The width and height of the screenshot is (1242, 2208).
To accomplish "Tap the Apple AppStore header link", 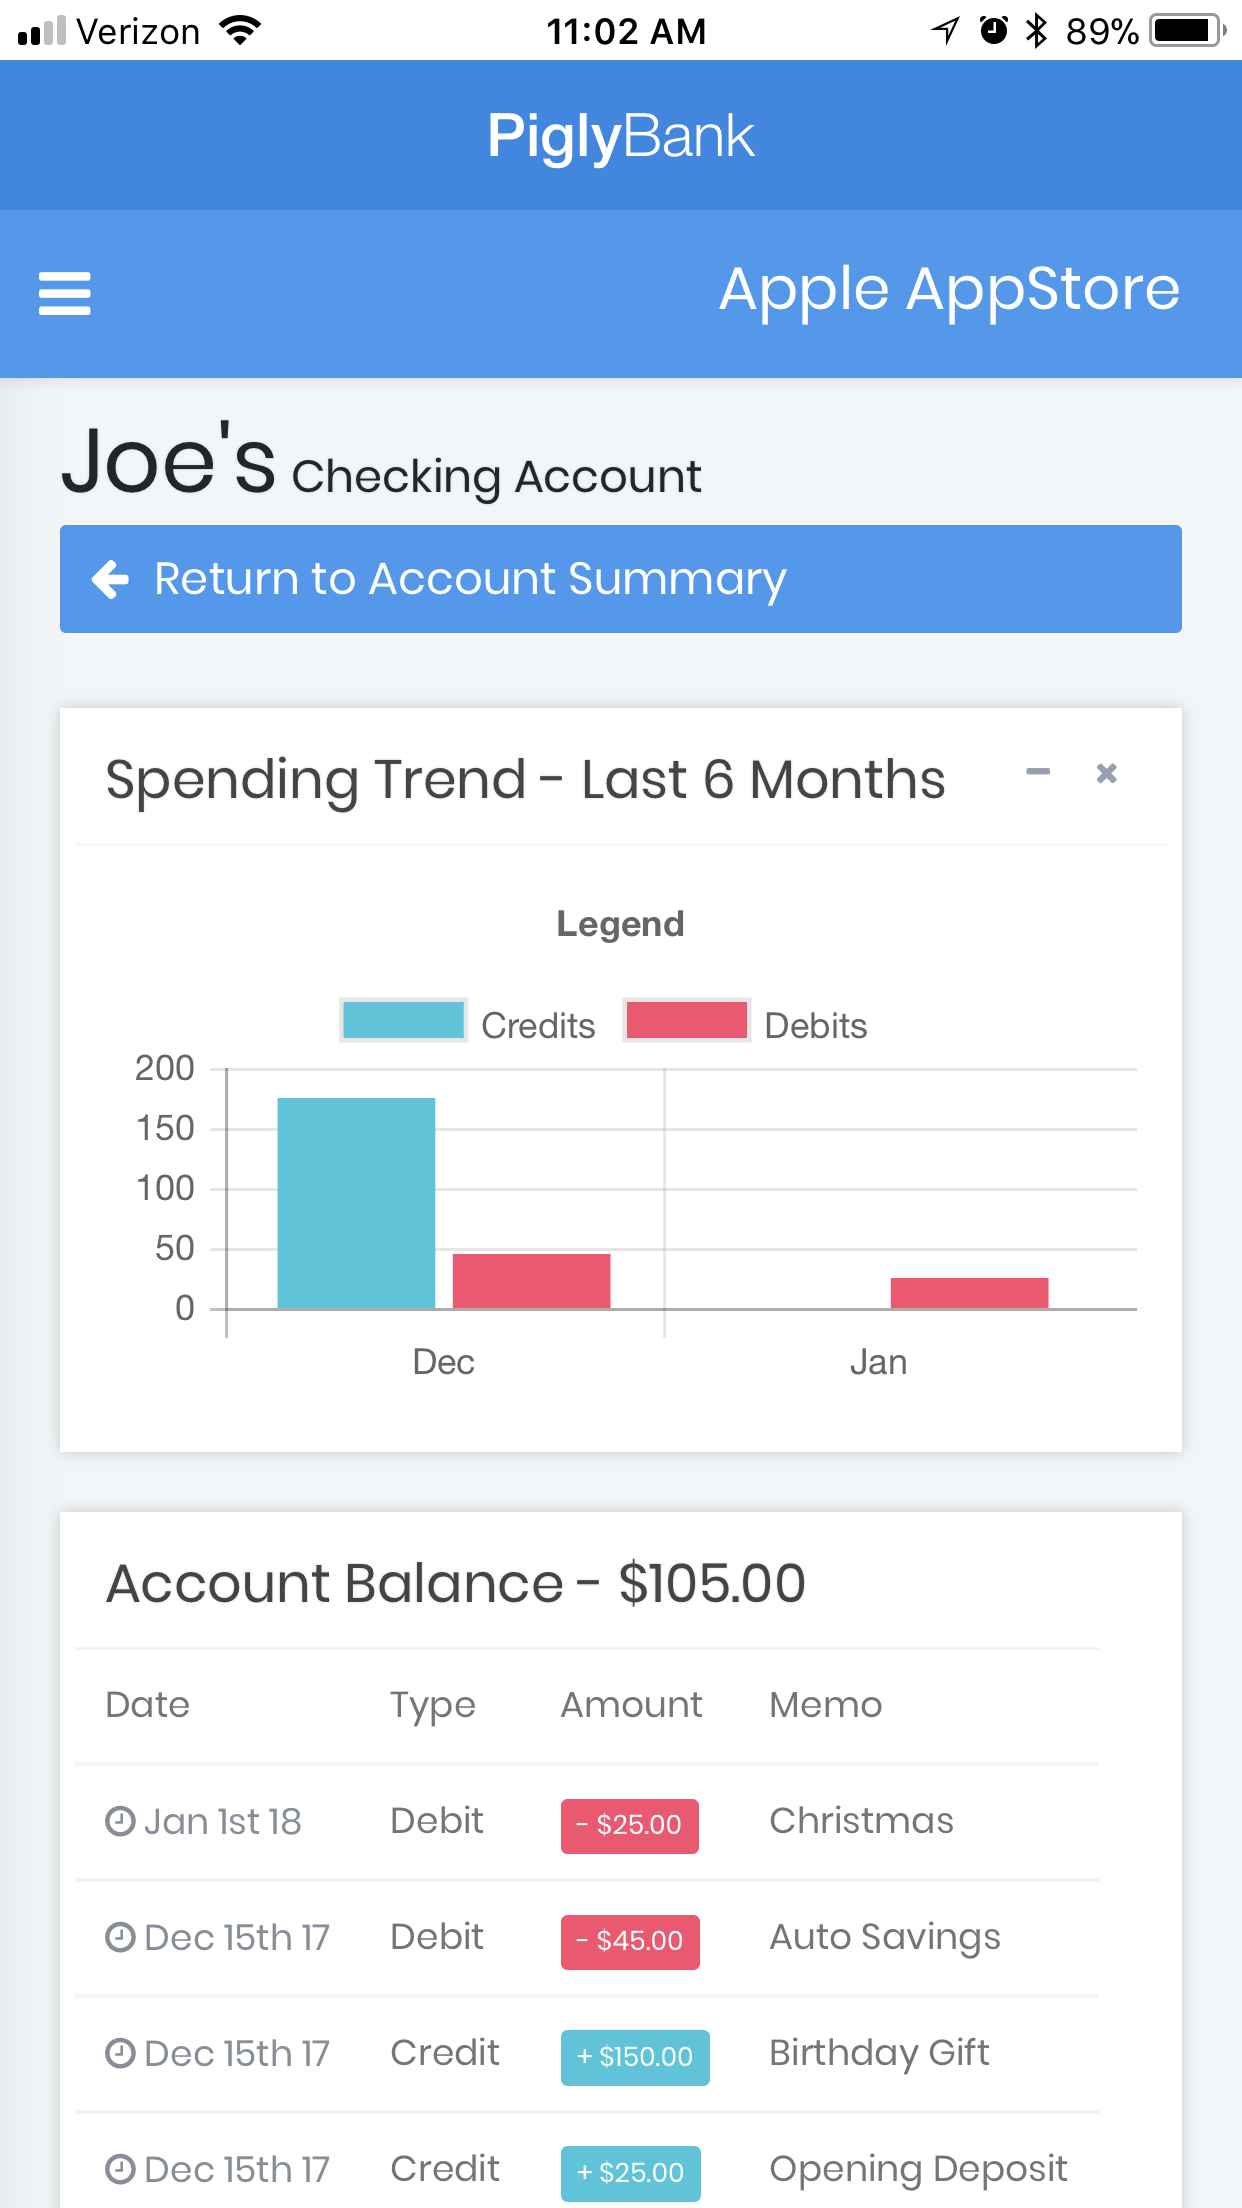I will point(949,290).
